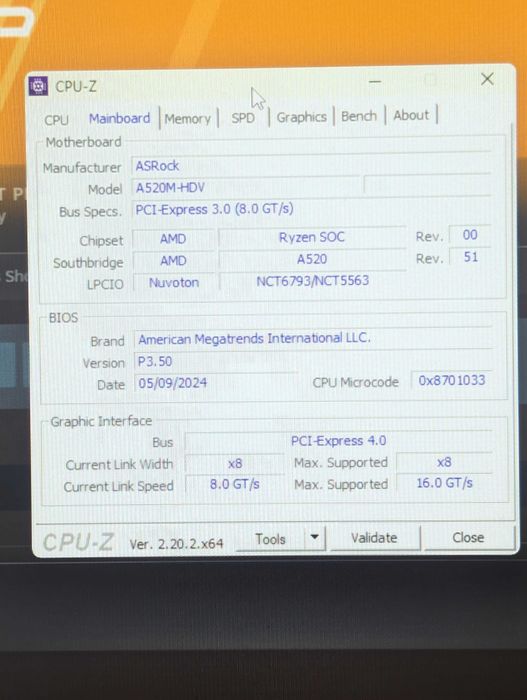
Task: Click BIOS date 05/09/2024
Action: pos(172,383)
